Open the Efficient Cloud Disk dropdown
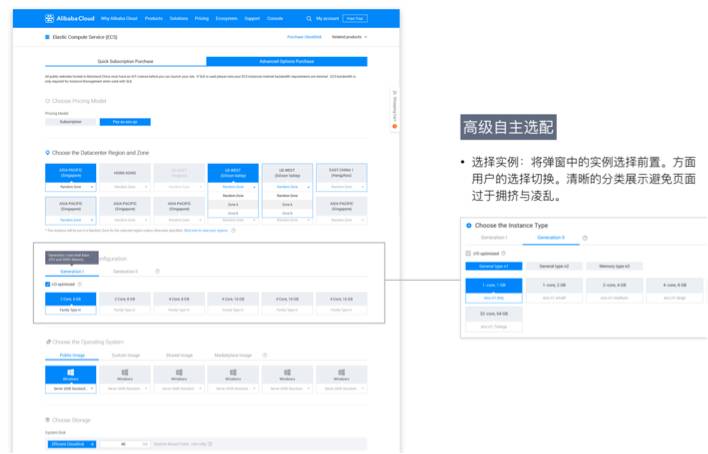Screen dimensions: 708x454 (x=72, y=444)
